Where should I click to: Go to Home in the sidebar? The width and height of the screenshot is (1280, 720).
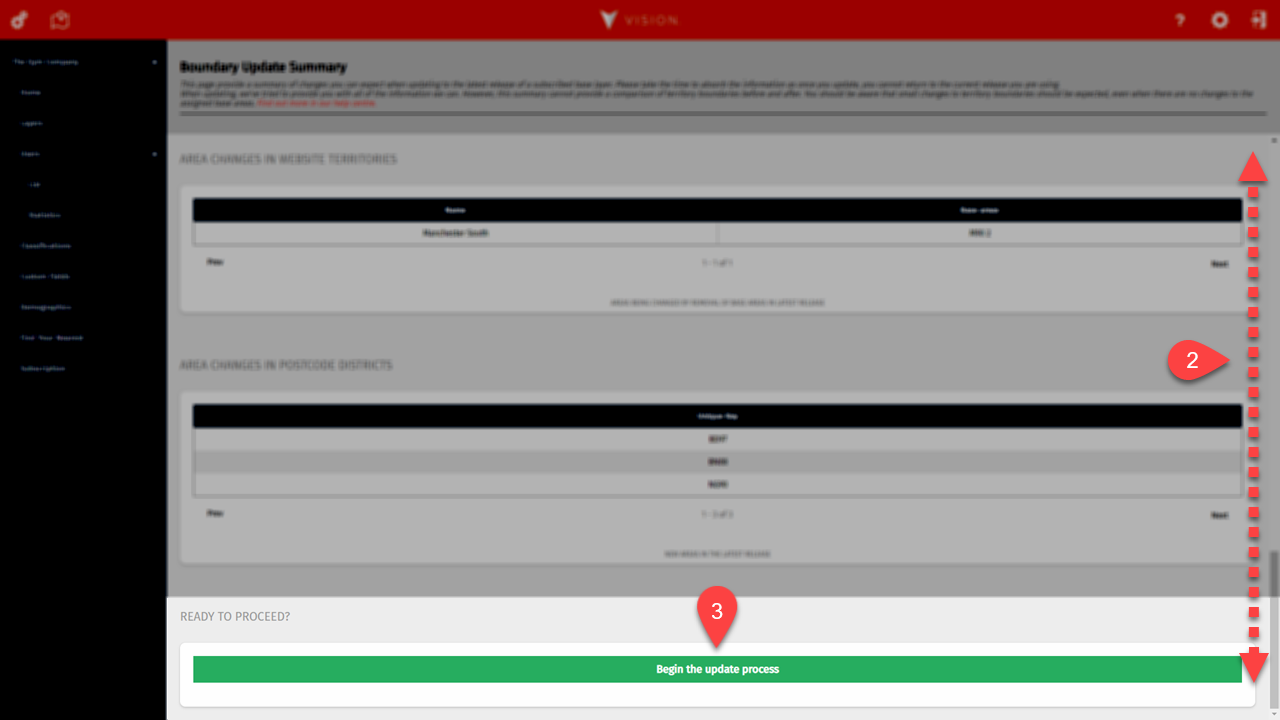pyautogui.click(x=31, y=92)
